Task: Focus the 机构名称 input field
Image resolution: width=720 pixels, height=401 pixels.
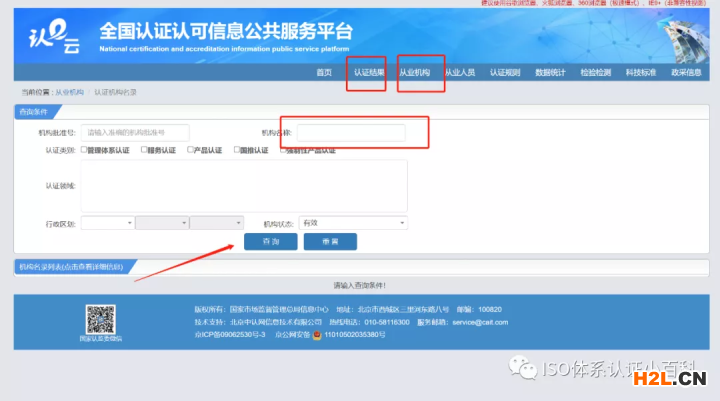Action: pos(351,132)
